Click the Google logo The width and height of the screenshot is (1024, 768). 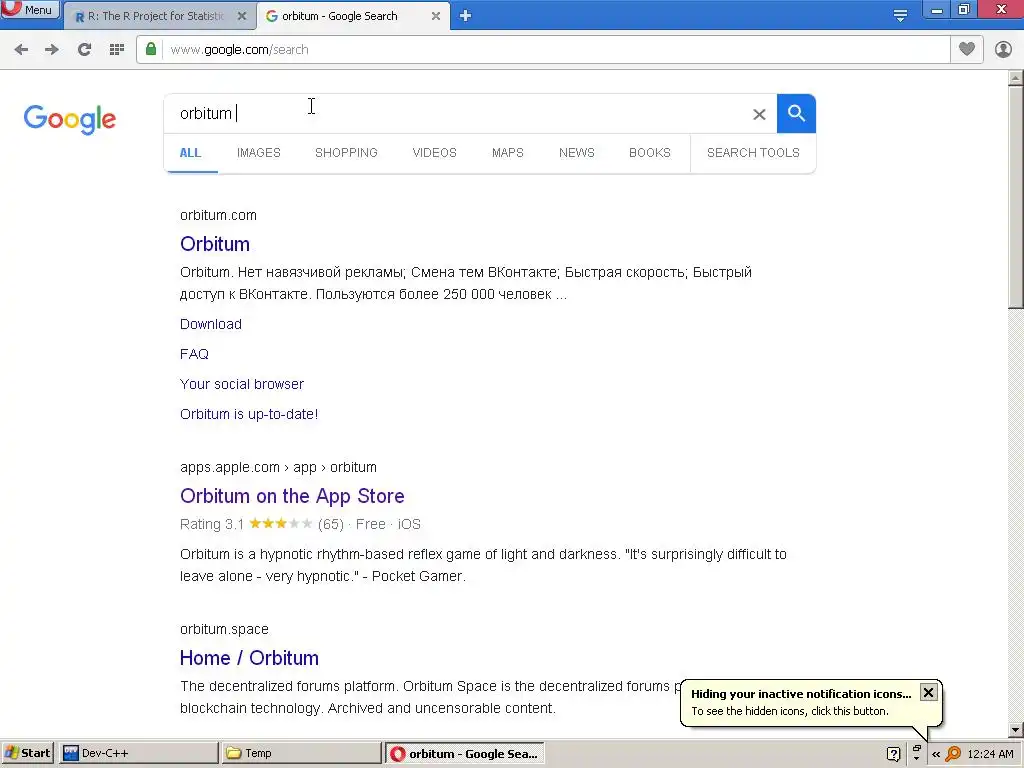(70, 120)
